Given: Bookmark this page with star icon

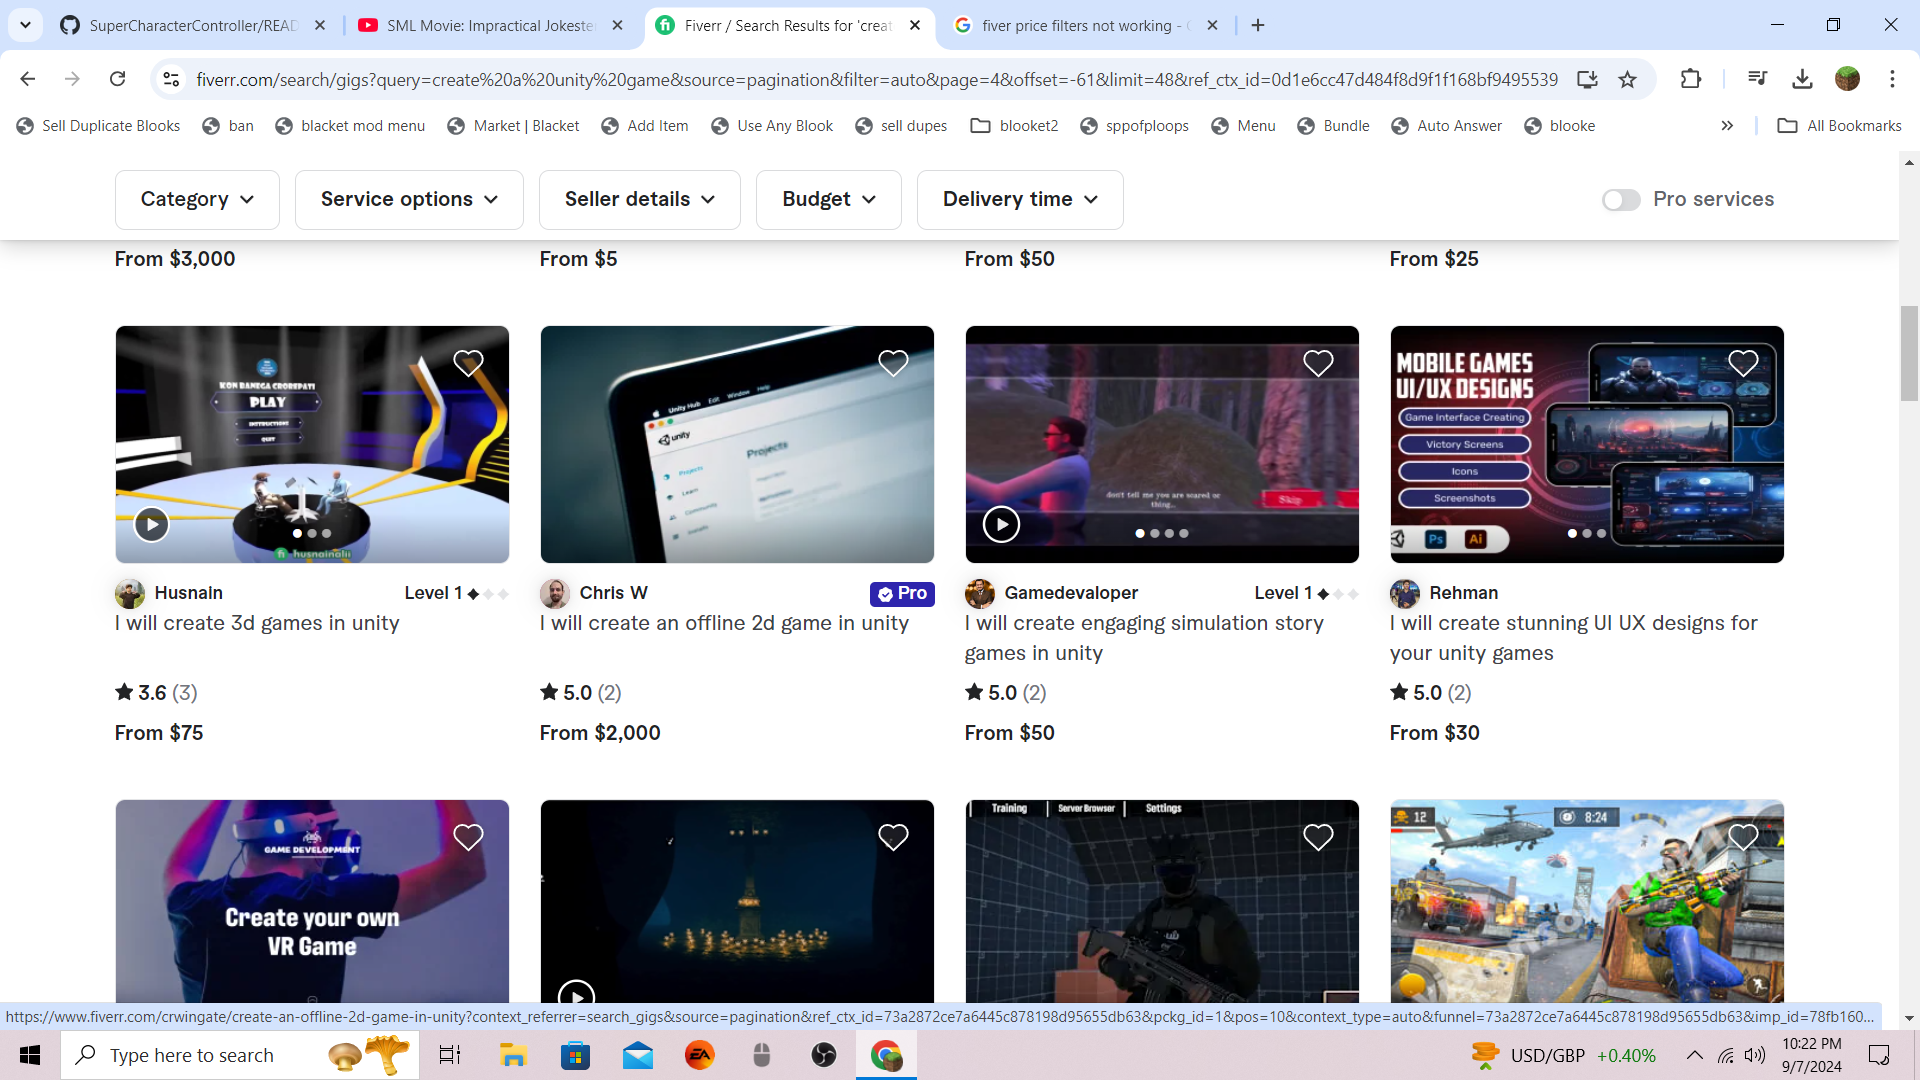Looking at the screenshot, I should point(1628,79).
